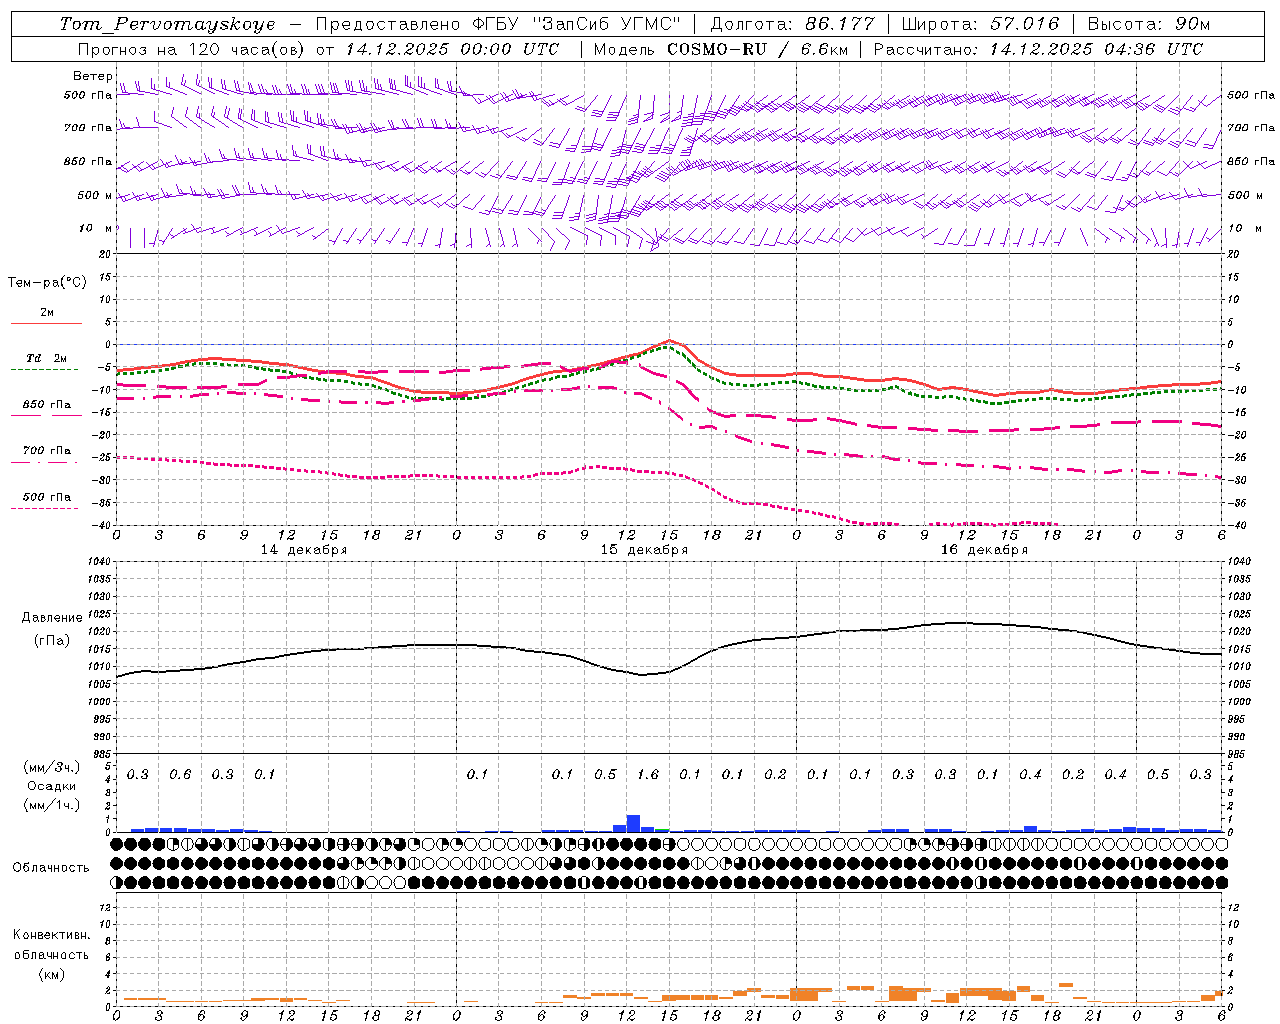Viewport: 1280px width, 1024px height.
Task: Click the (мм/3ч.) precipitation unit label
Action: click(52, 767)
